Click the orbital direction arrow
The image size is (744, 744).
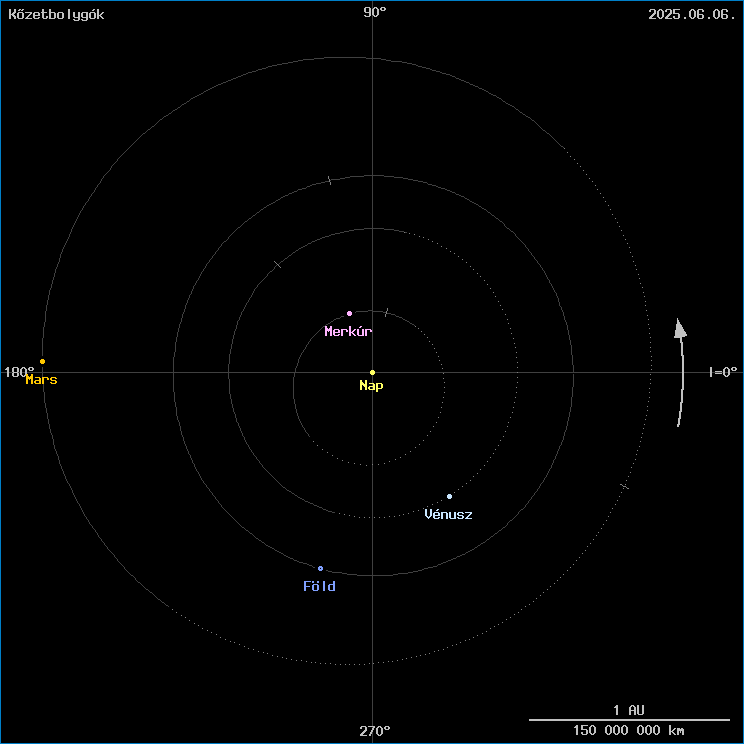pos(681,372)
